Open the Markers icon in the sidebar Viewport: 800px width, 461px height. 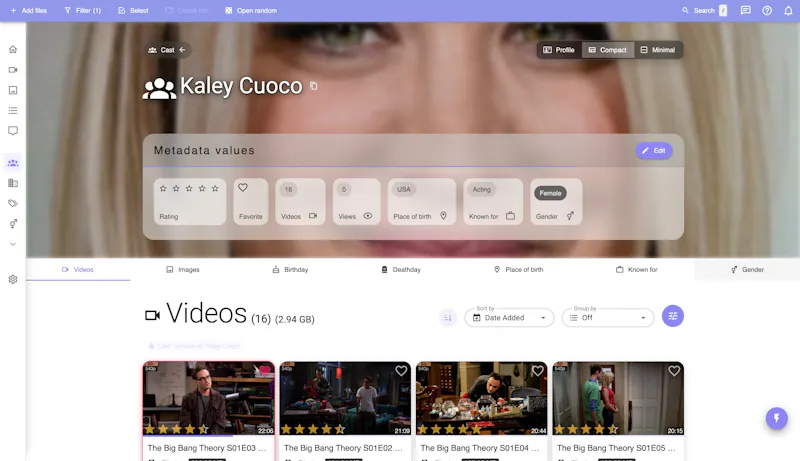pyautogui.click(x=13, y=131)
